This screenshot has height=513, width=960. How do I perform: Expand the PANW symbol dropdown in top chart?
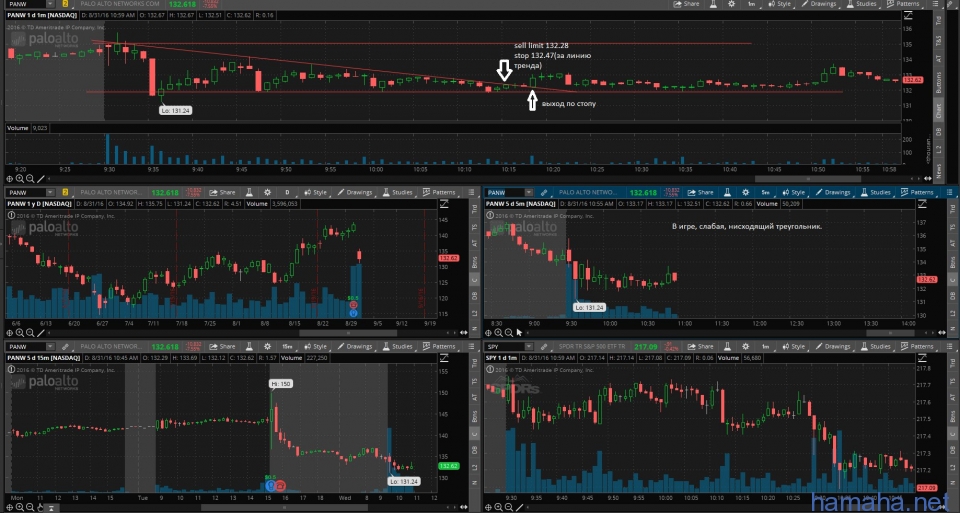50,4
